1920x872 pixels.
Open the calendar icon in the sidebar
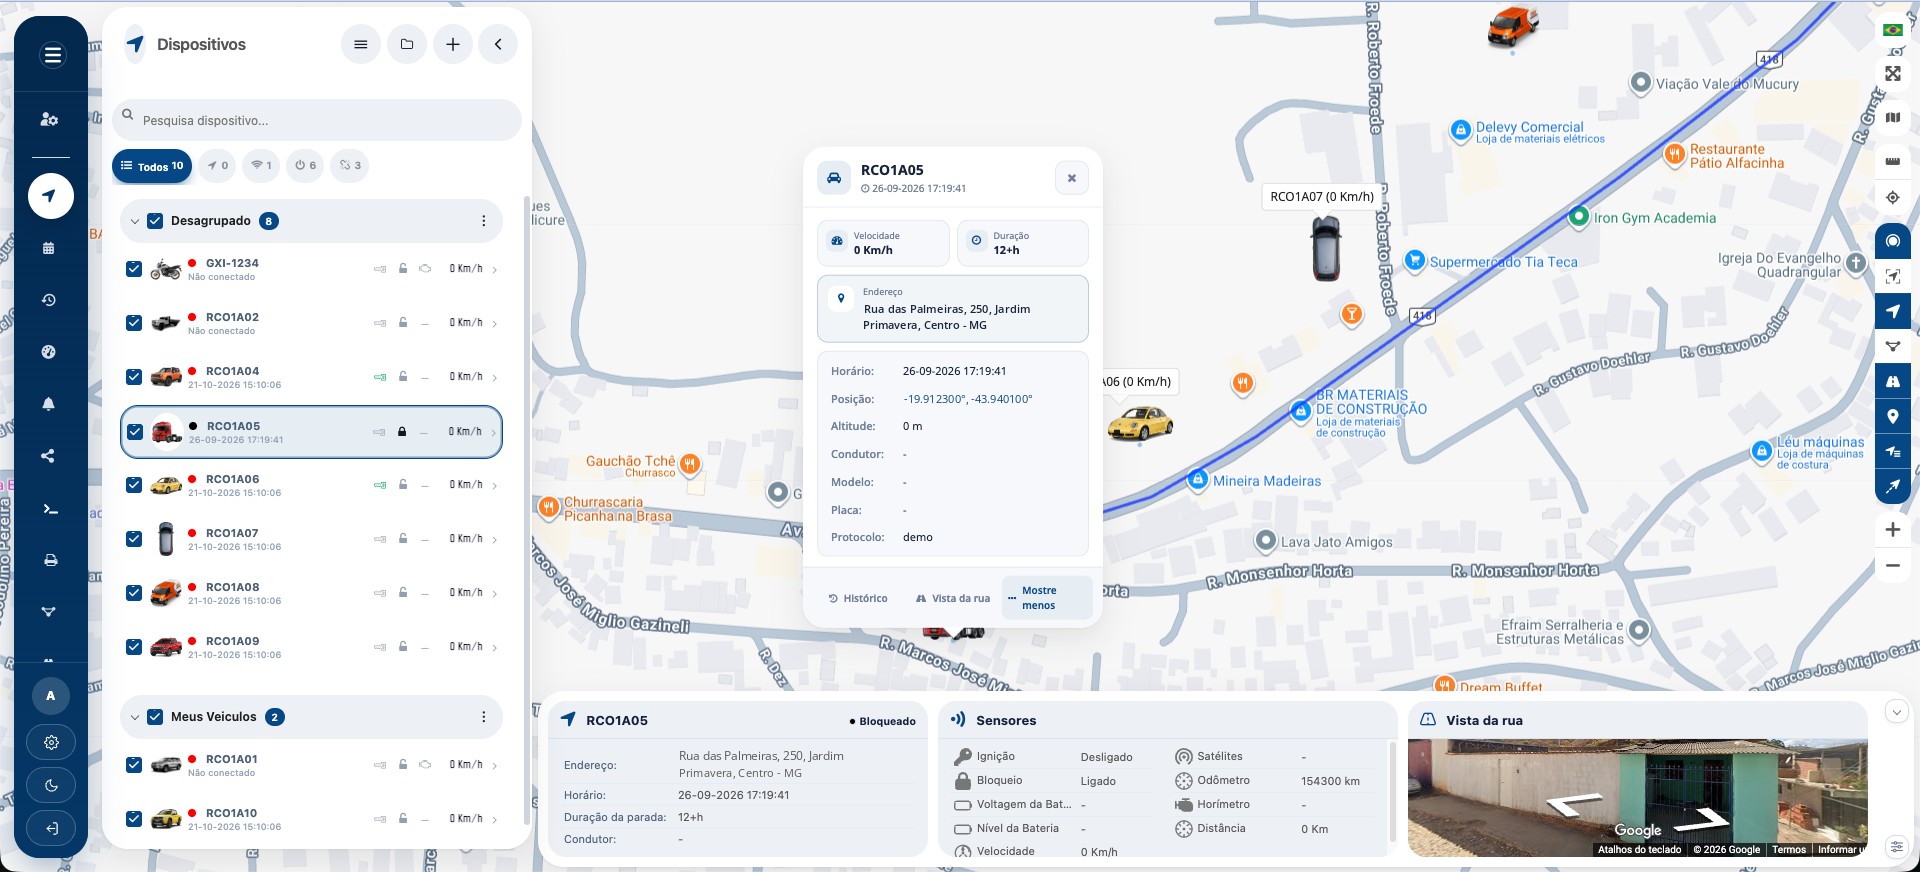[x=49, y=248]
